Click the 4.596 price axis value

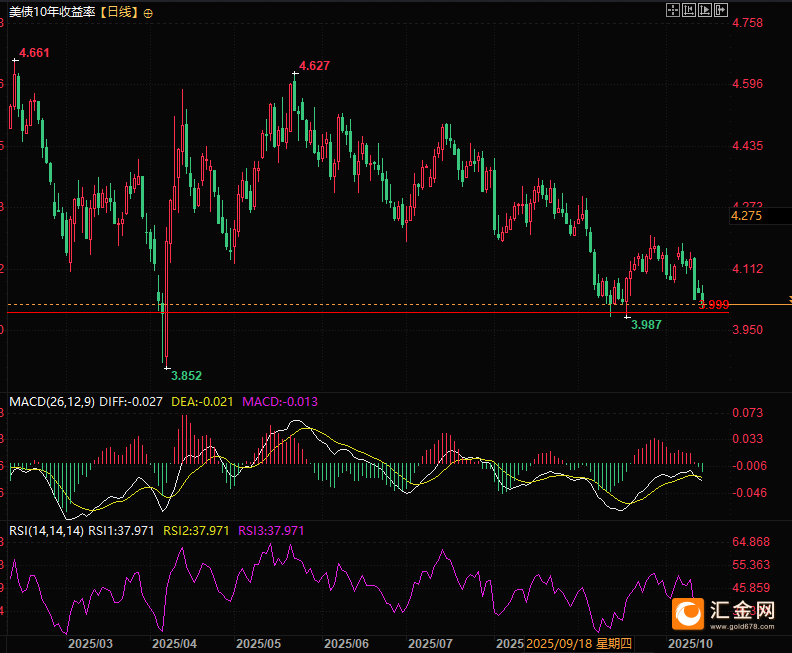point(748,84)
